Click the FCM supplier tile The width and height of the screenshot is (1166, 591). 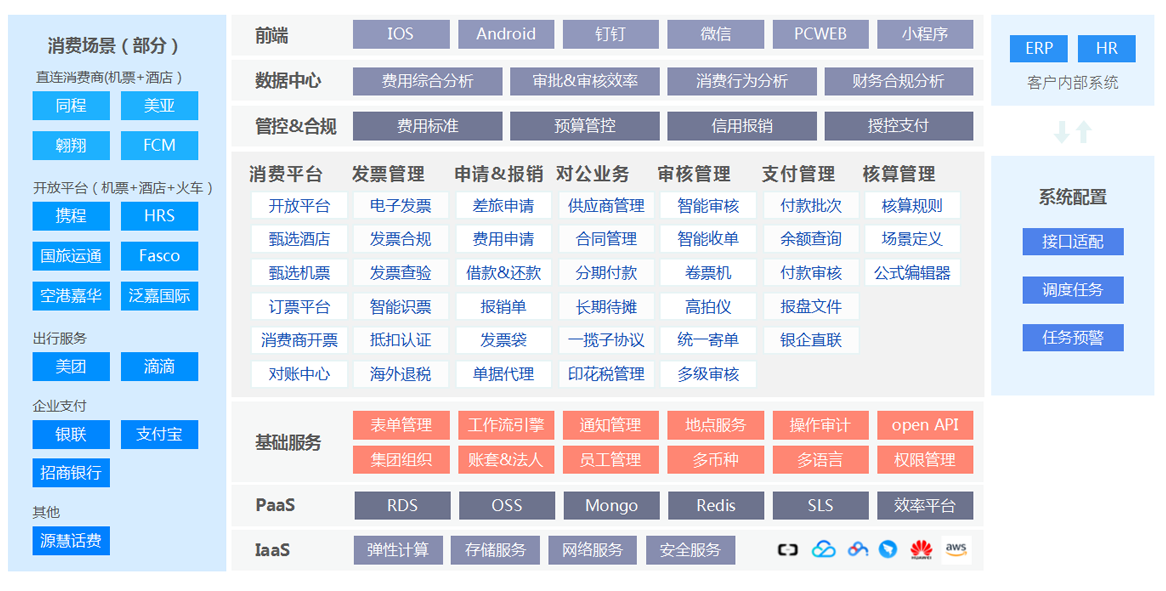pos(159,145)
